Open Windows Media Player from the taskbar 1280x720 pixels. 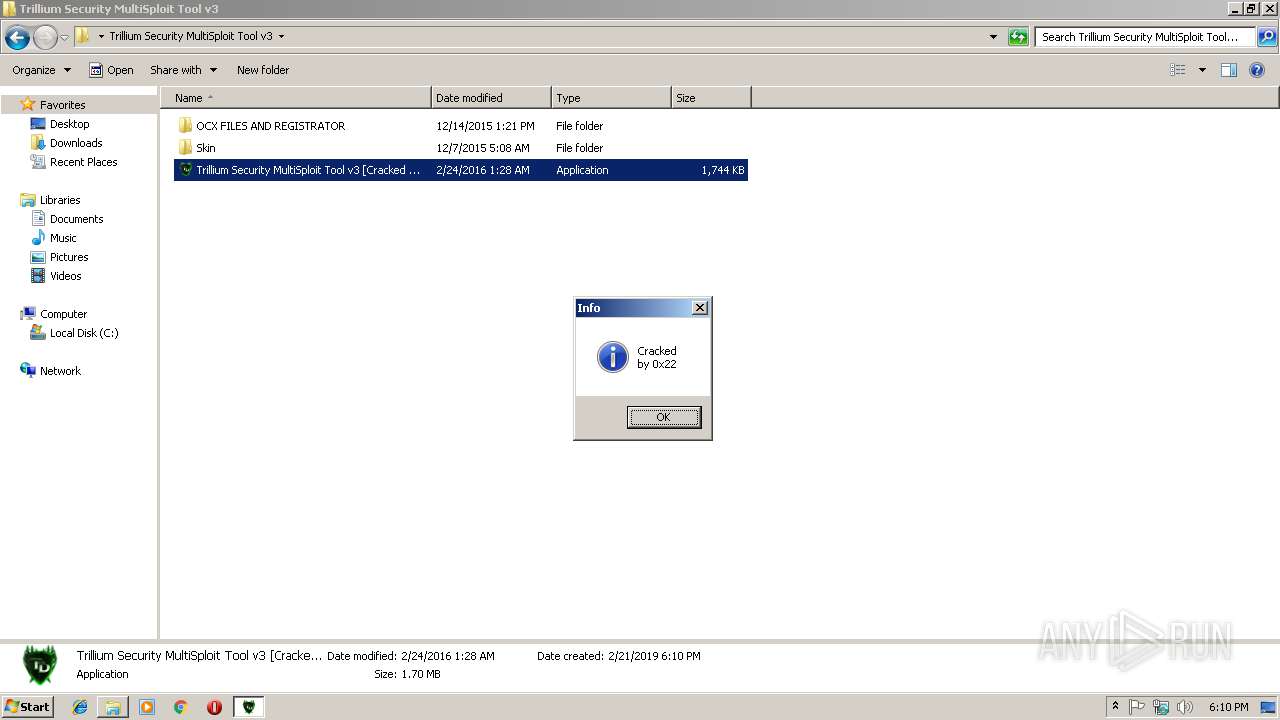(147, 707)
